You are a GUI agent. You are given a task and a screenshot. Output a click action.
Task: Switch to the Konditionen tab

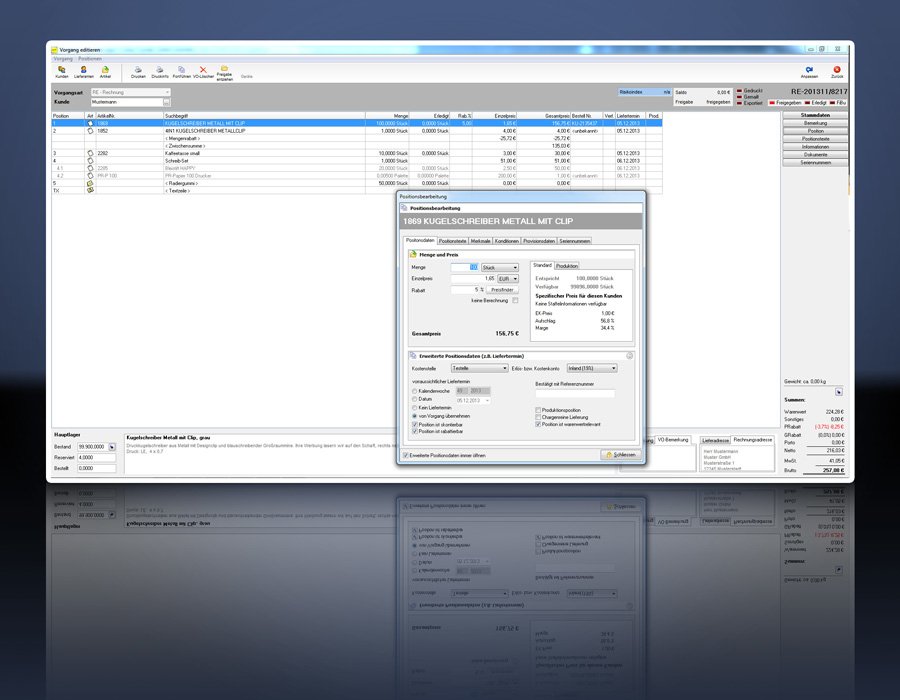click(x=507, y=241)
